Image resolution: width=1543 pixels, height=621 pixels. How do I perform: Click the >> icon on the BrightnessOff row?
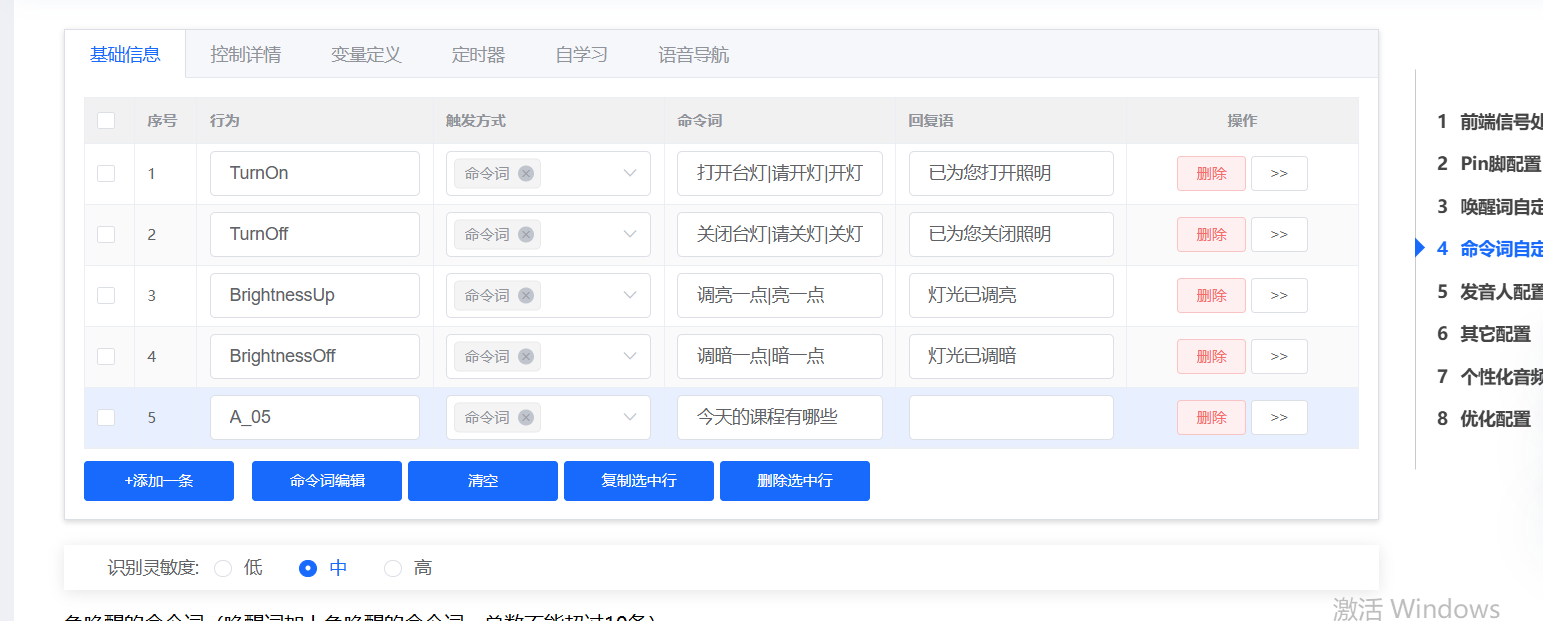1279,356
